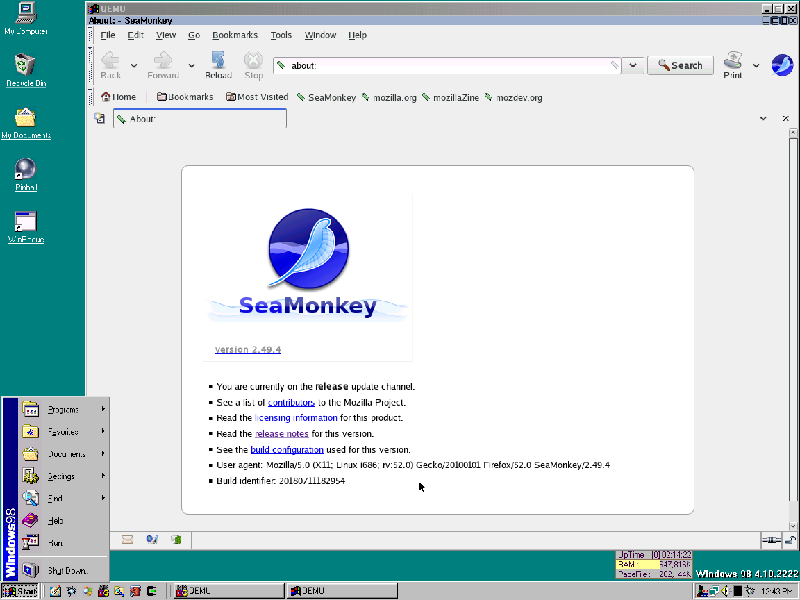Click into the URL address field
This screenshot has width=800, height=600.
[449, 65]
